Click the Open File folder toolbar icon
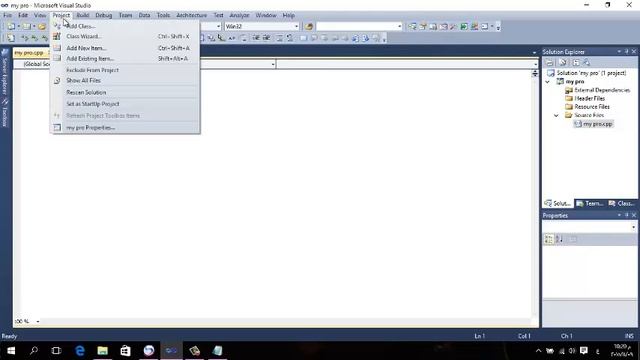640x360 pixels. [x=42, y=27]
